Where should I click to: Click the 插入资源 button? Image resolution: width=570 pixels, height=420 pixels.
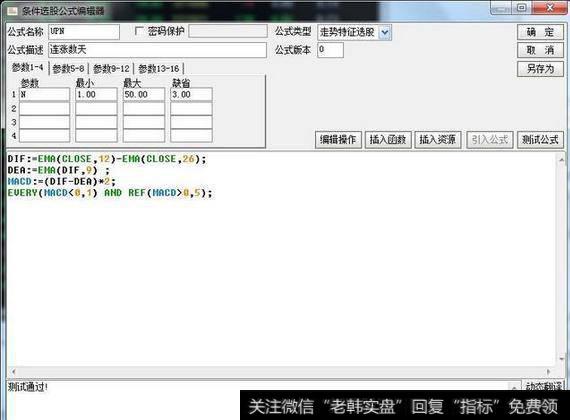coord(438,140)
